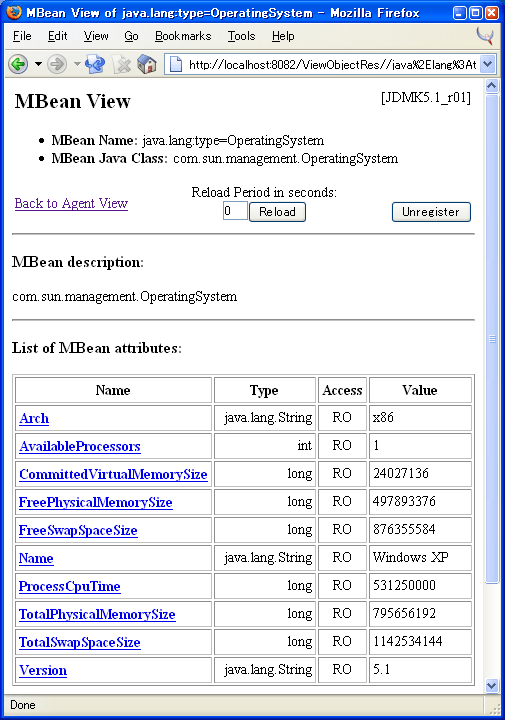Image resolution: width=505 pixels, height=720 pixels.
Task: Click the scrollbar up arrow
Action: click(x=492, y=86)
